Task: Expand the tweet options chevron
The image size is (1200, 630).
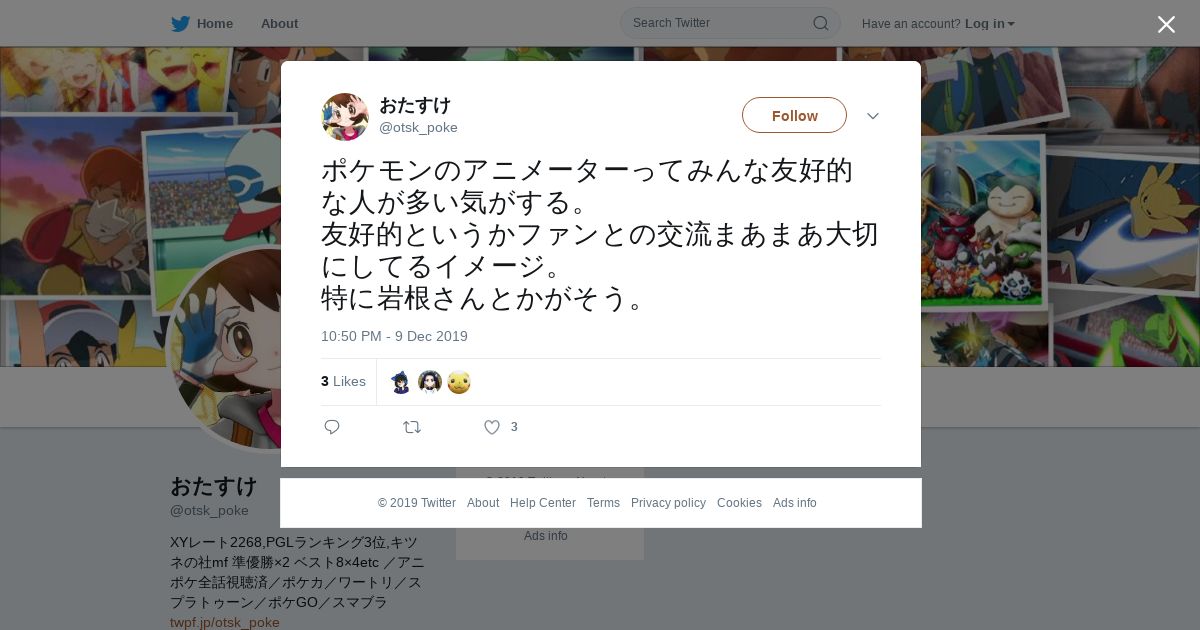Action: click(x=873, y=116)
